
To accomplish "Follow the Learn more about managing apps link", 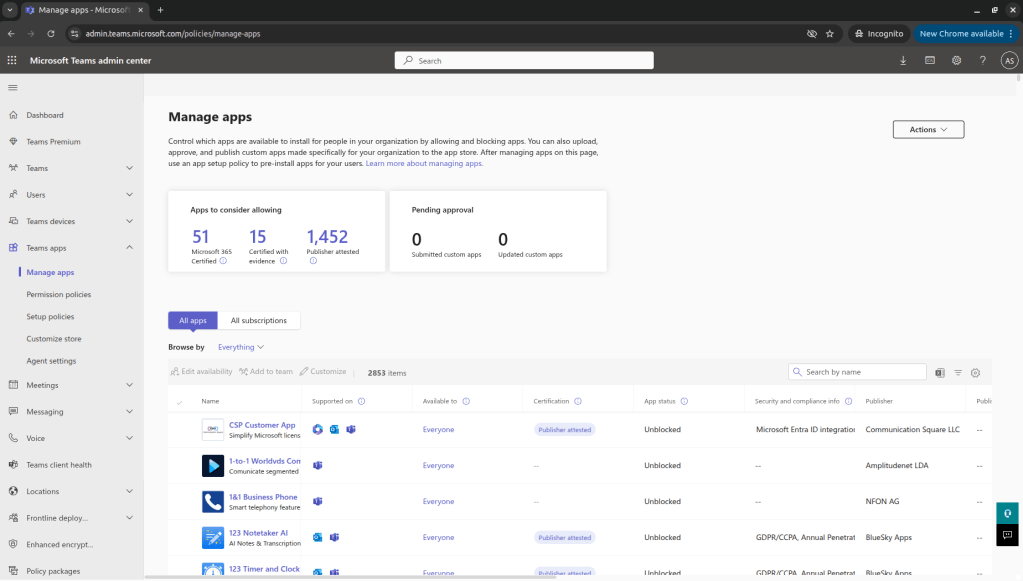I will pos(424,164).
